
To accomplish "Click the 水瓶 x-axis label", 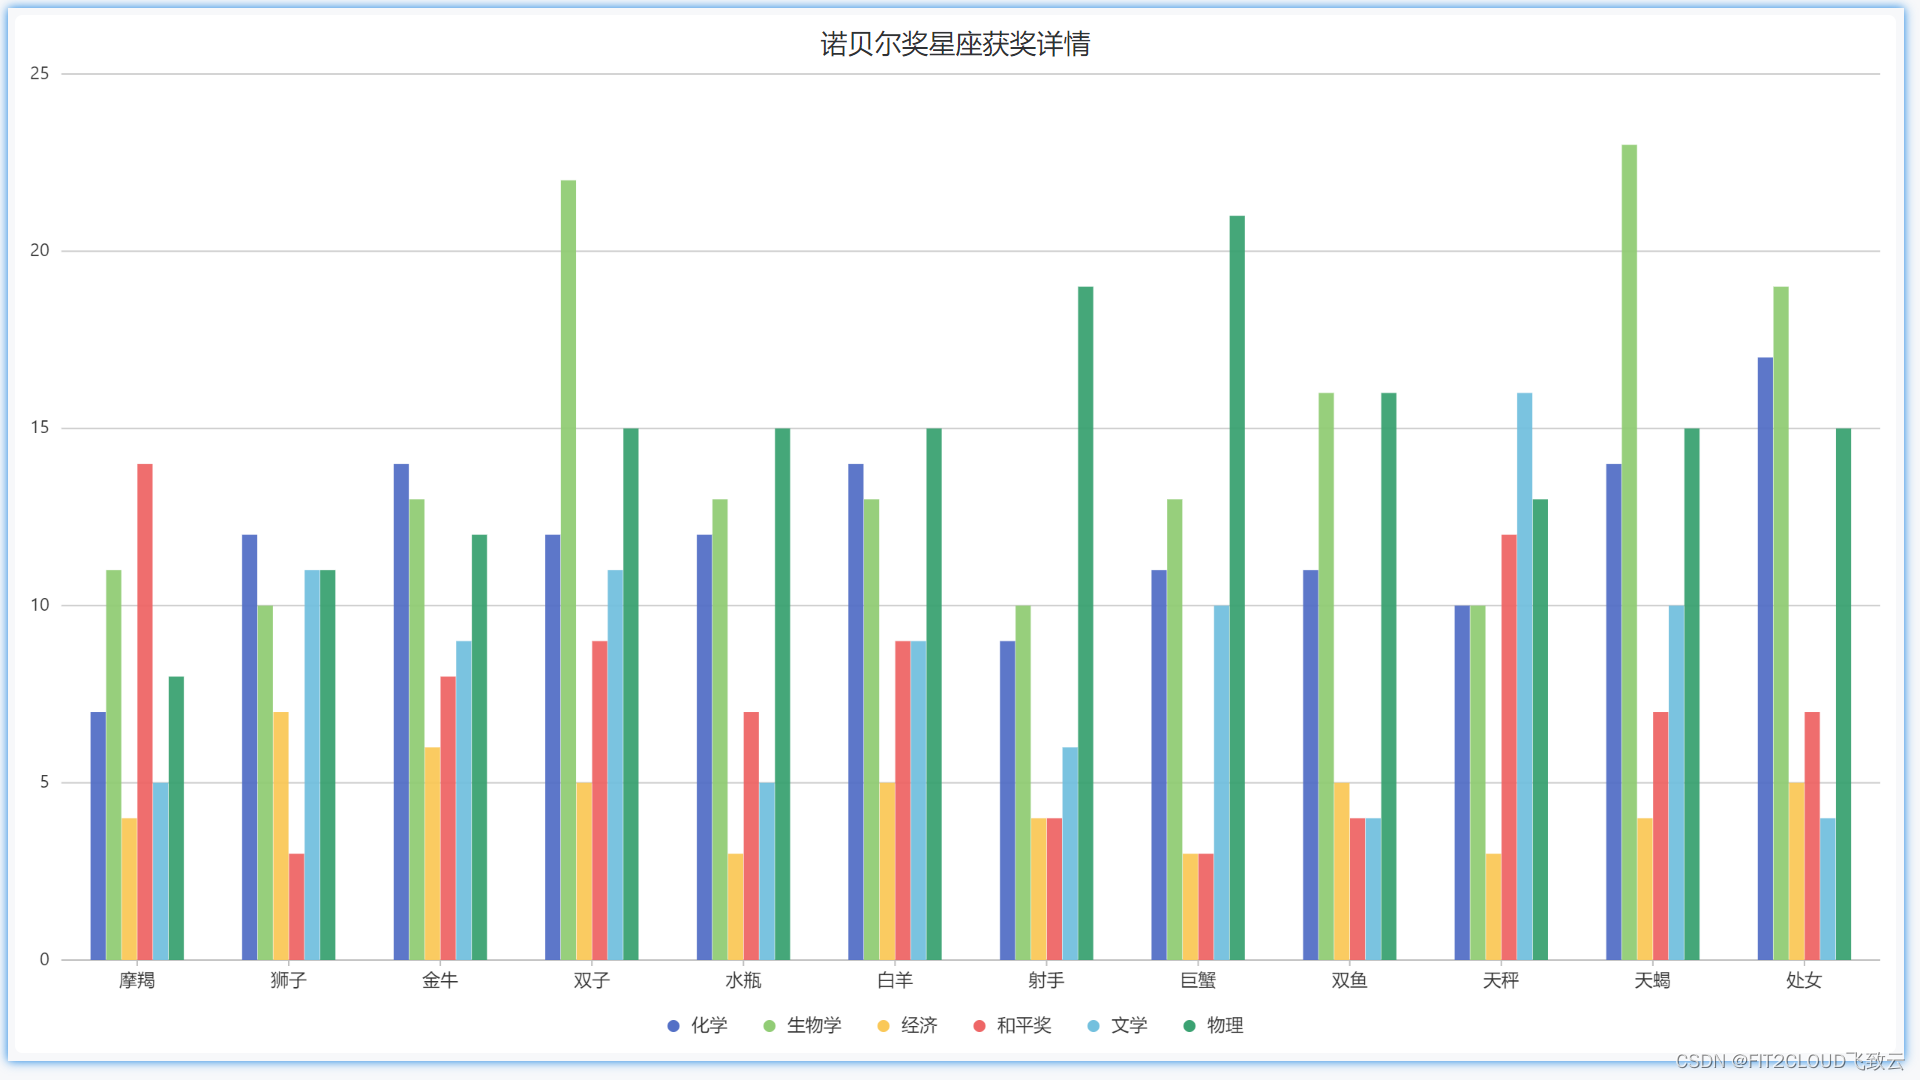I will click(x=743, y=980).
